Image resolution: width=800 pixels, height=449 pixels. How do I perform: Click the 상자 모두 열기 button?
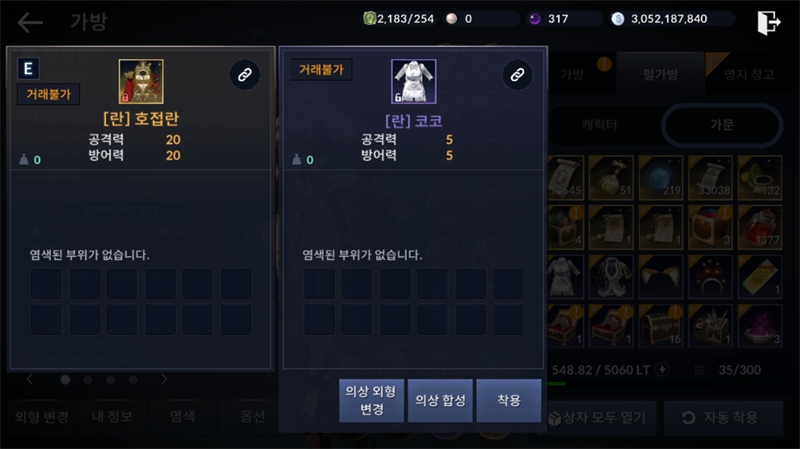click(x=597, y=418)
